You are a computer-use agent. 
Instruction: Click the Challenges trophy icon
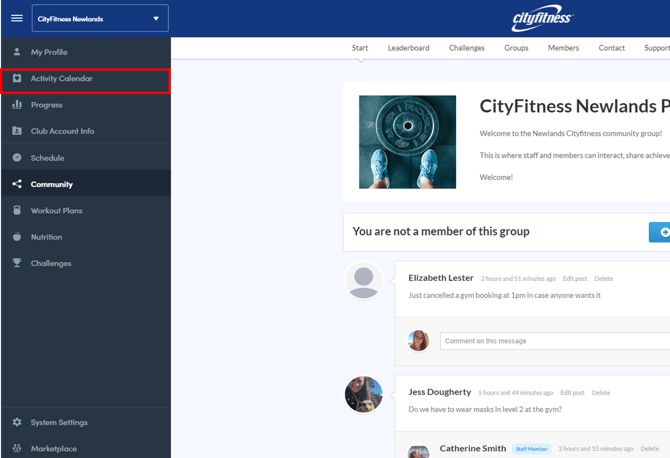[x=17, y=264]
